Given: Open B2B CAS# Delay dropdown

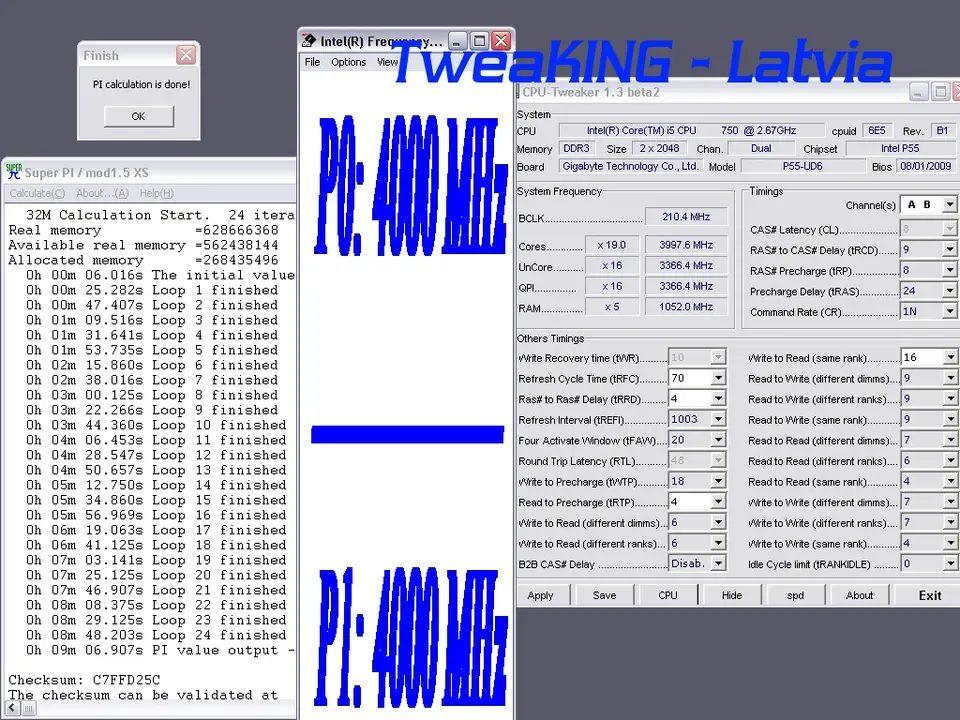Looking at the screenshot, I should pyautogui.click(x=718, y=564).
